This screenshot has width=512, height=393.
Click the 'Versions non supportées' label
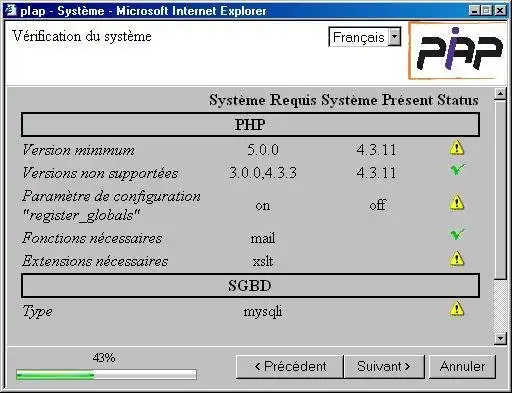click(100, 173)
